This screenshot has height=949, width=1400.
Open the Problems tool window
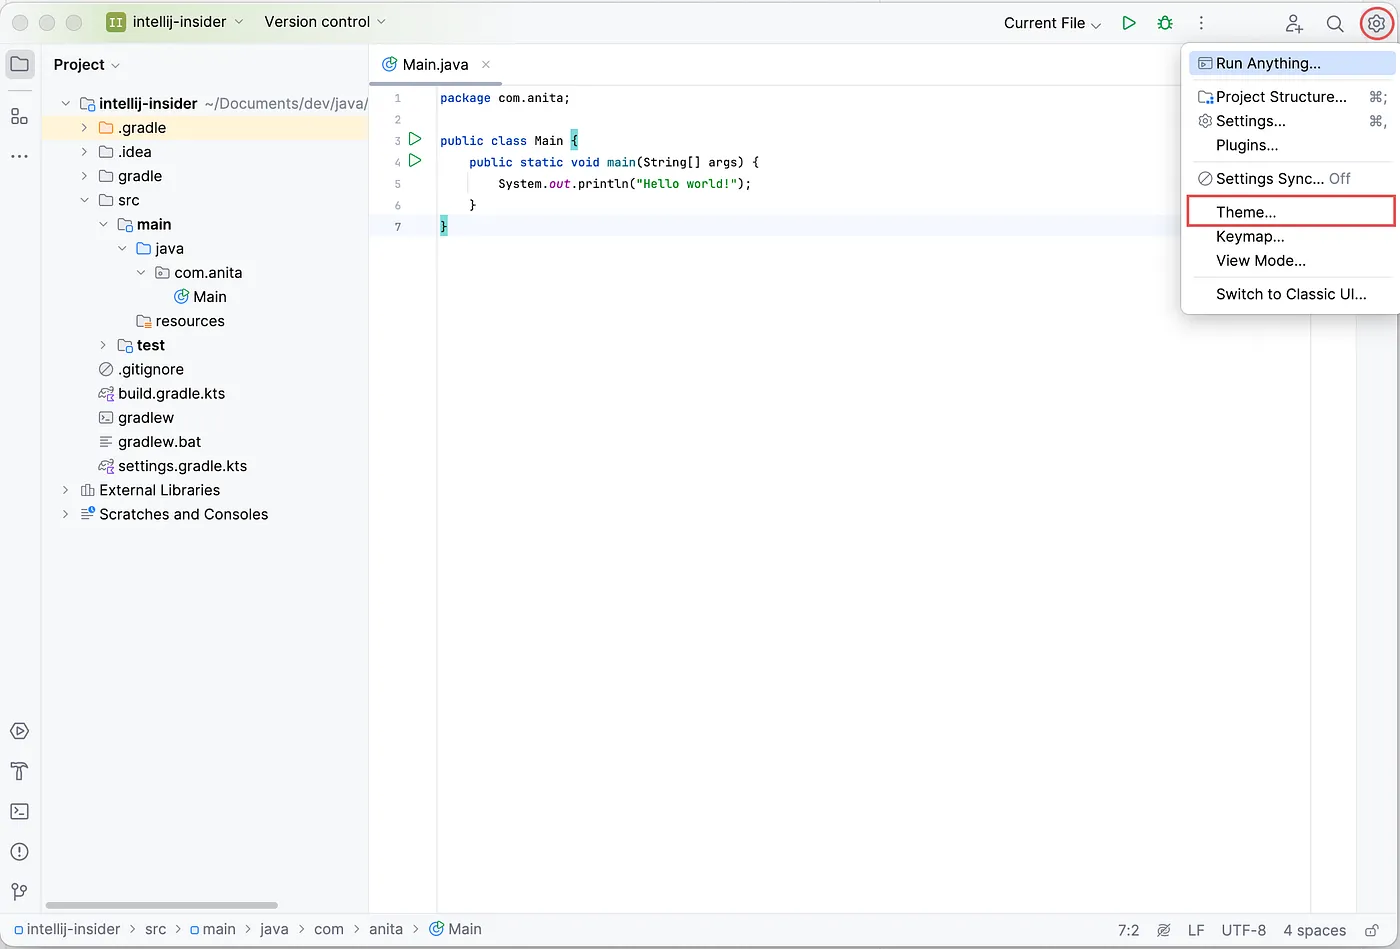(x=19, y=851)
